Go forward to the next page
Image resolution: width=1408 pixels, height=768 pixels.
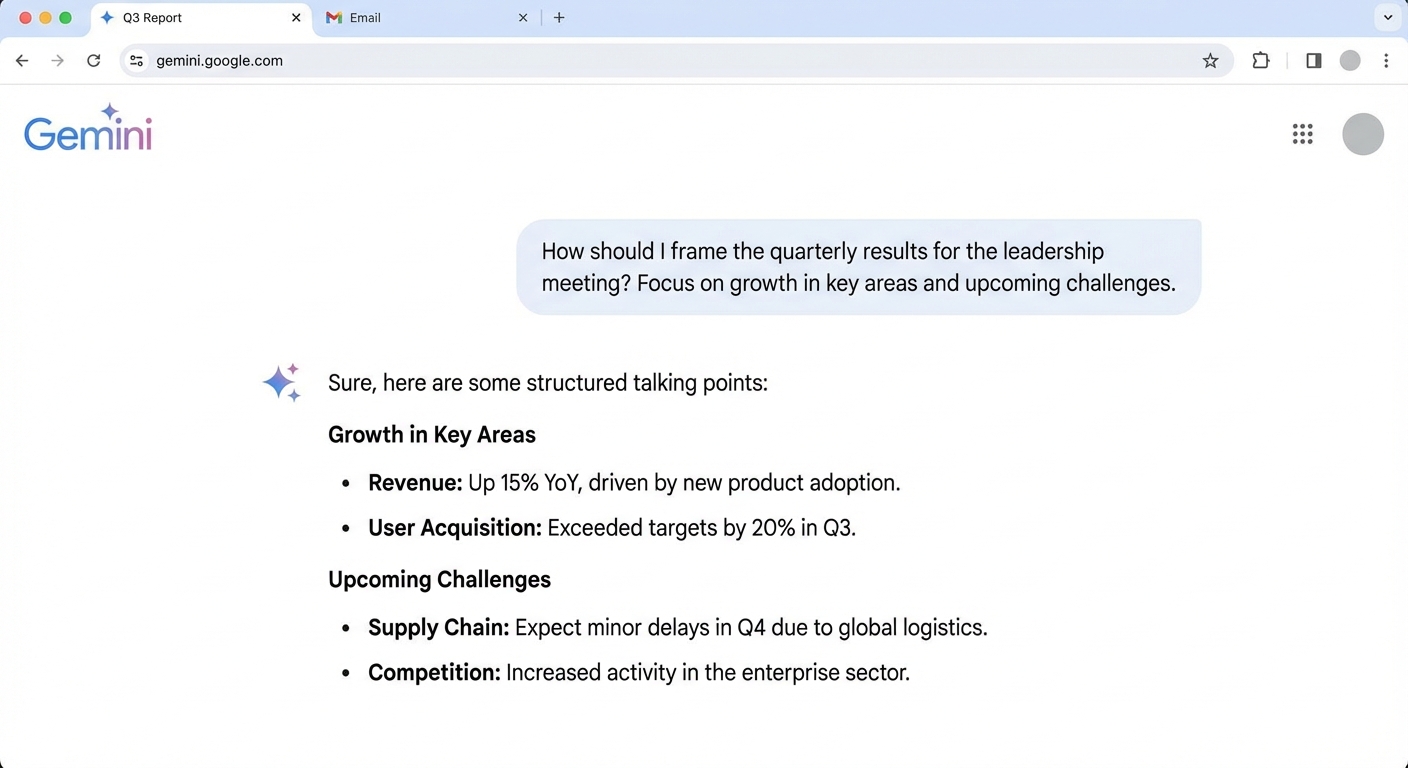click(58, 61)
